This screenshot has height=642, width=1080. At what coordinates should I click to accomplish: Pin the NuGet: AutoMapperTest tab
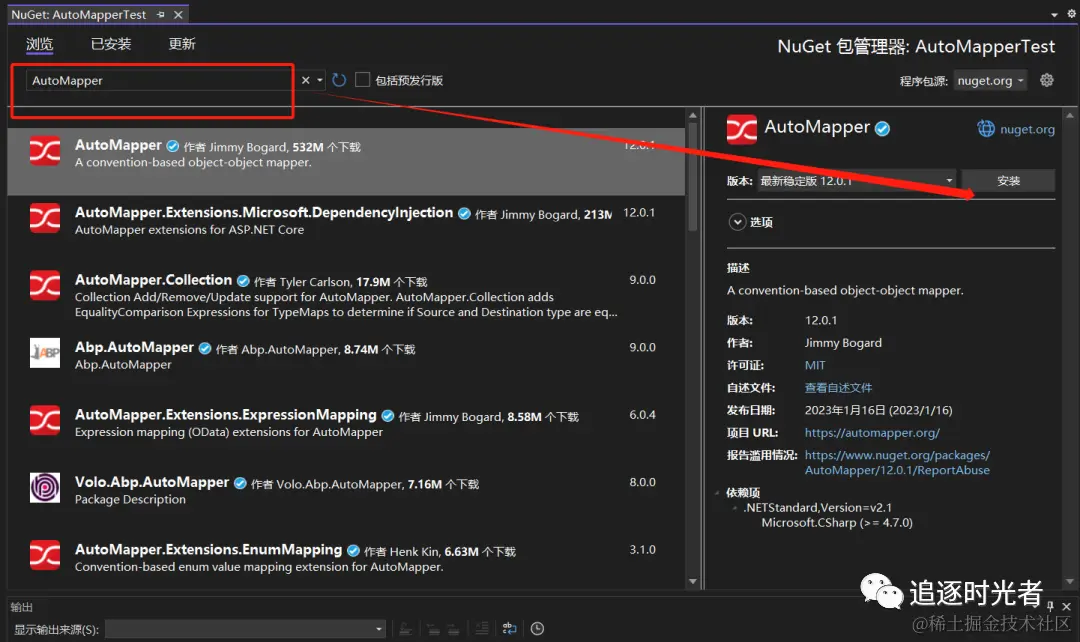(160, 14)
